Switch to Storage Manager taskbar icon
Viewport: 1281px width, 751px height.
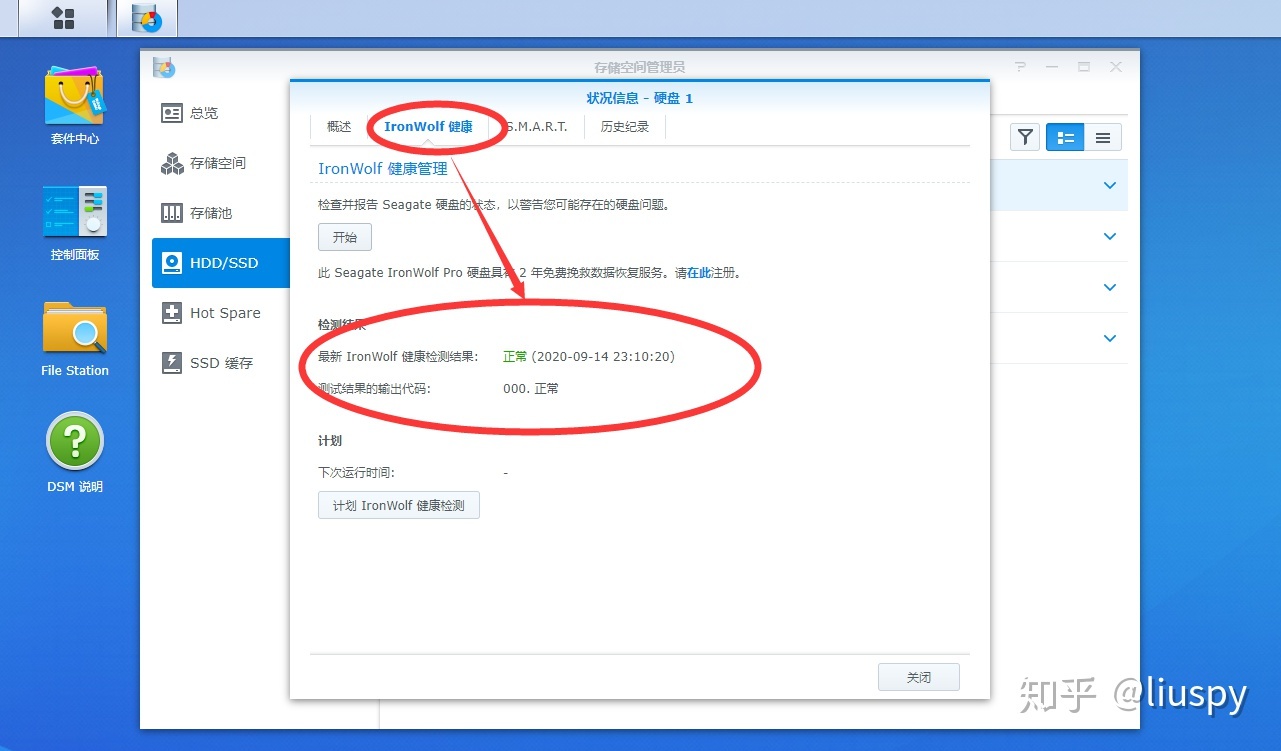pos(146,17)
